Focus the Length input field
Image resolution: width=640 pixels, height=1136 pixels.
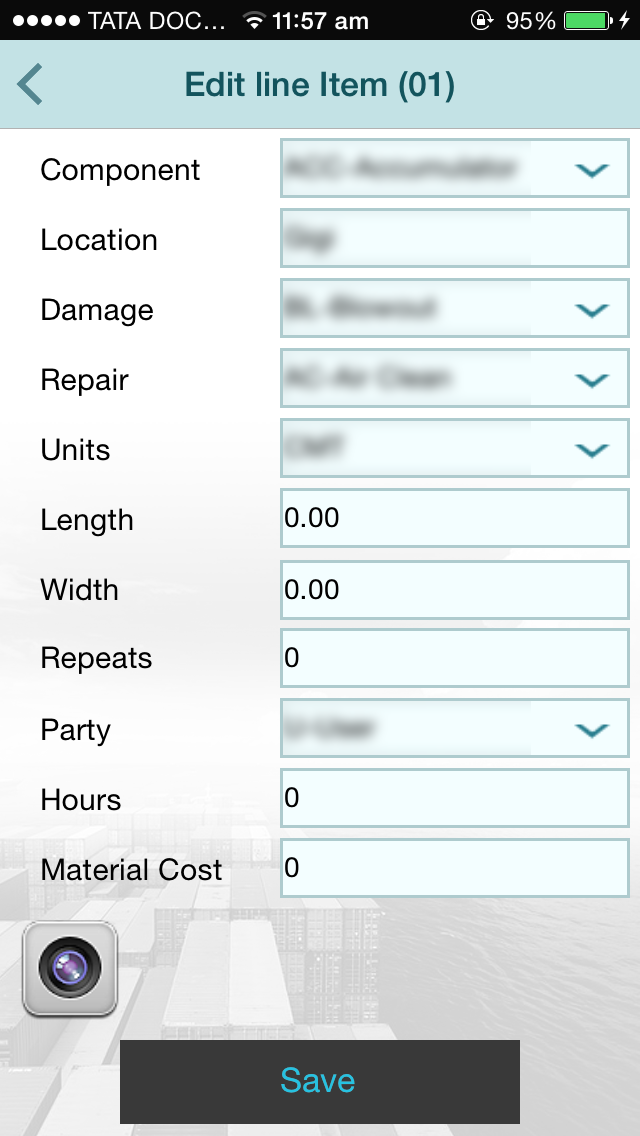455,518
